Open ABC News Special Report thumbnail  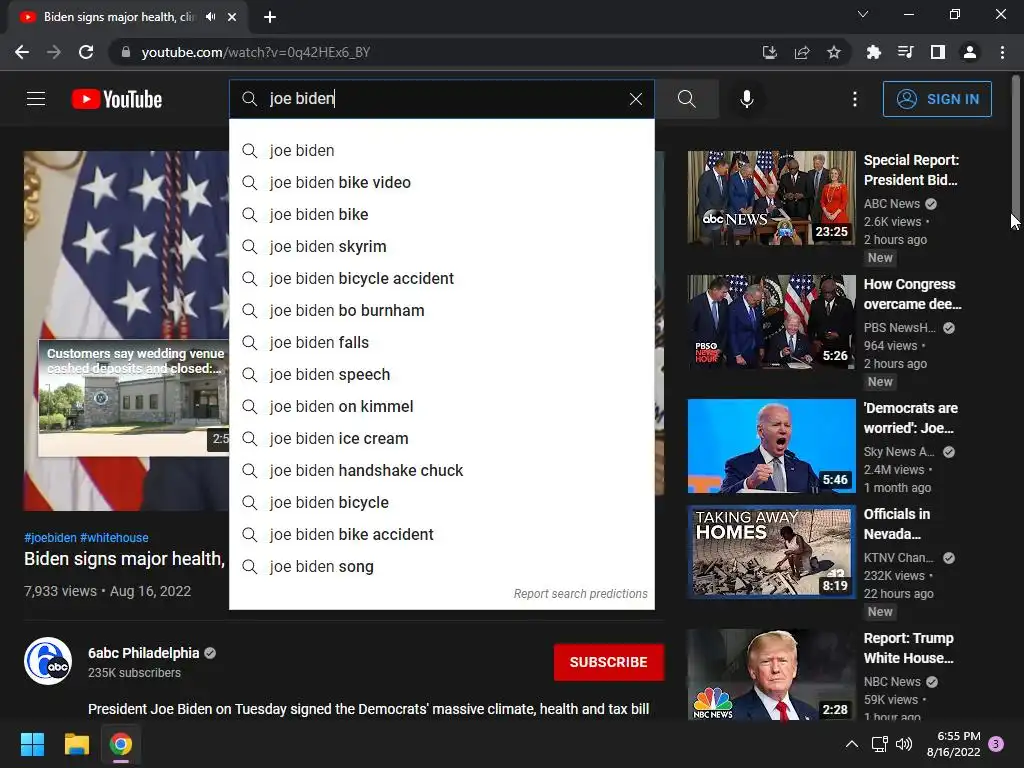coord(771,198)
